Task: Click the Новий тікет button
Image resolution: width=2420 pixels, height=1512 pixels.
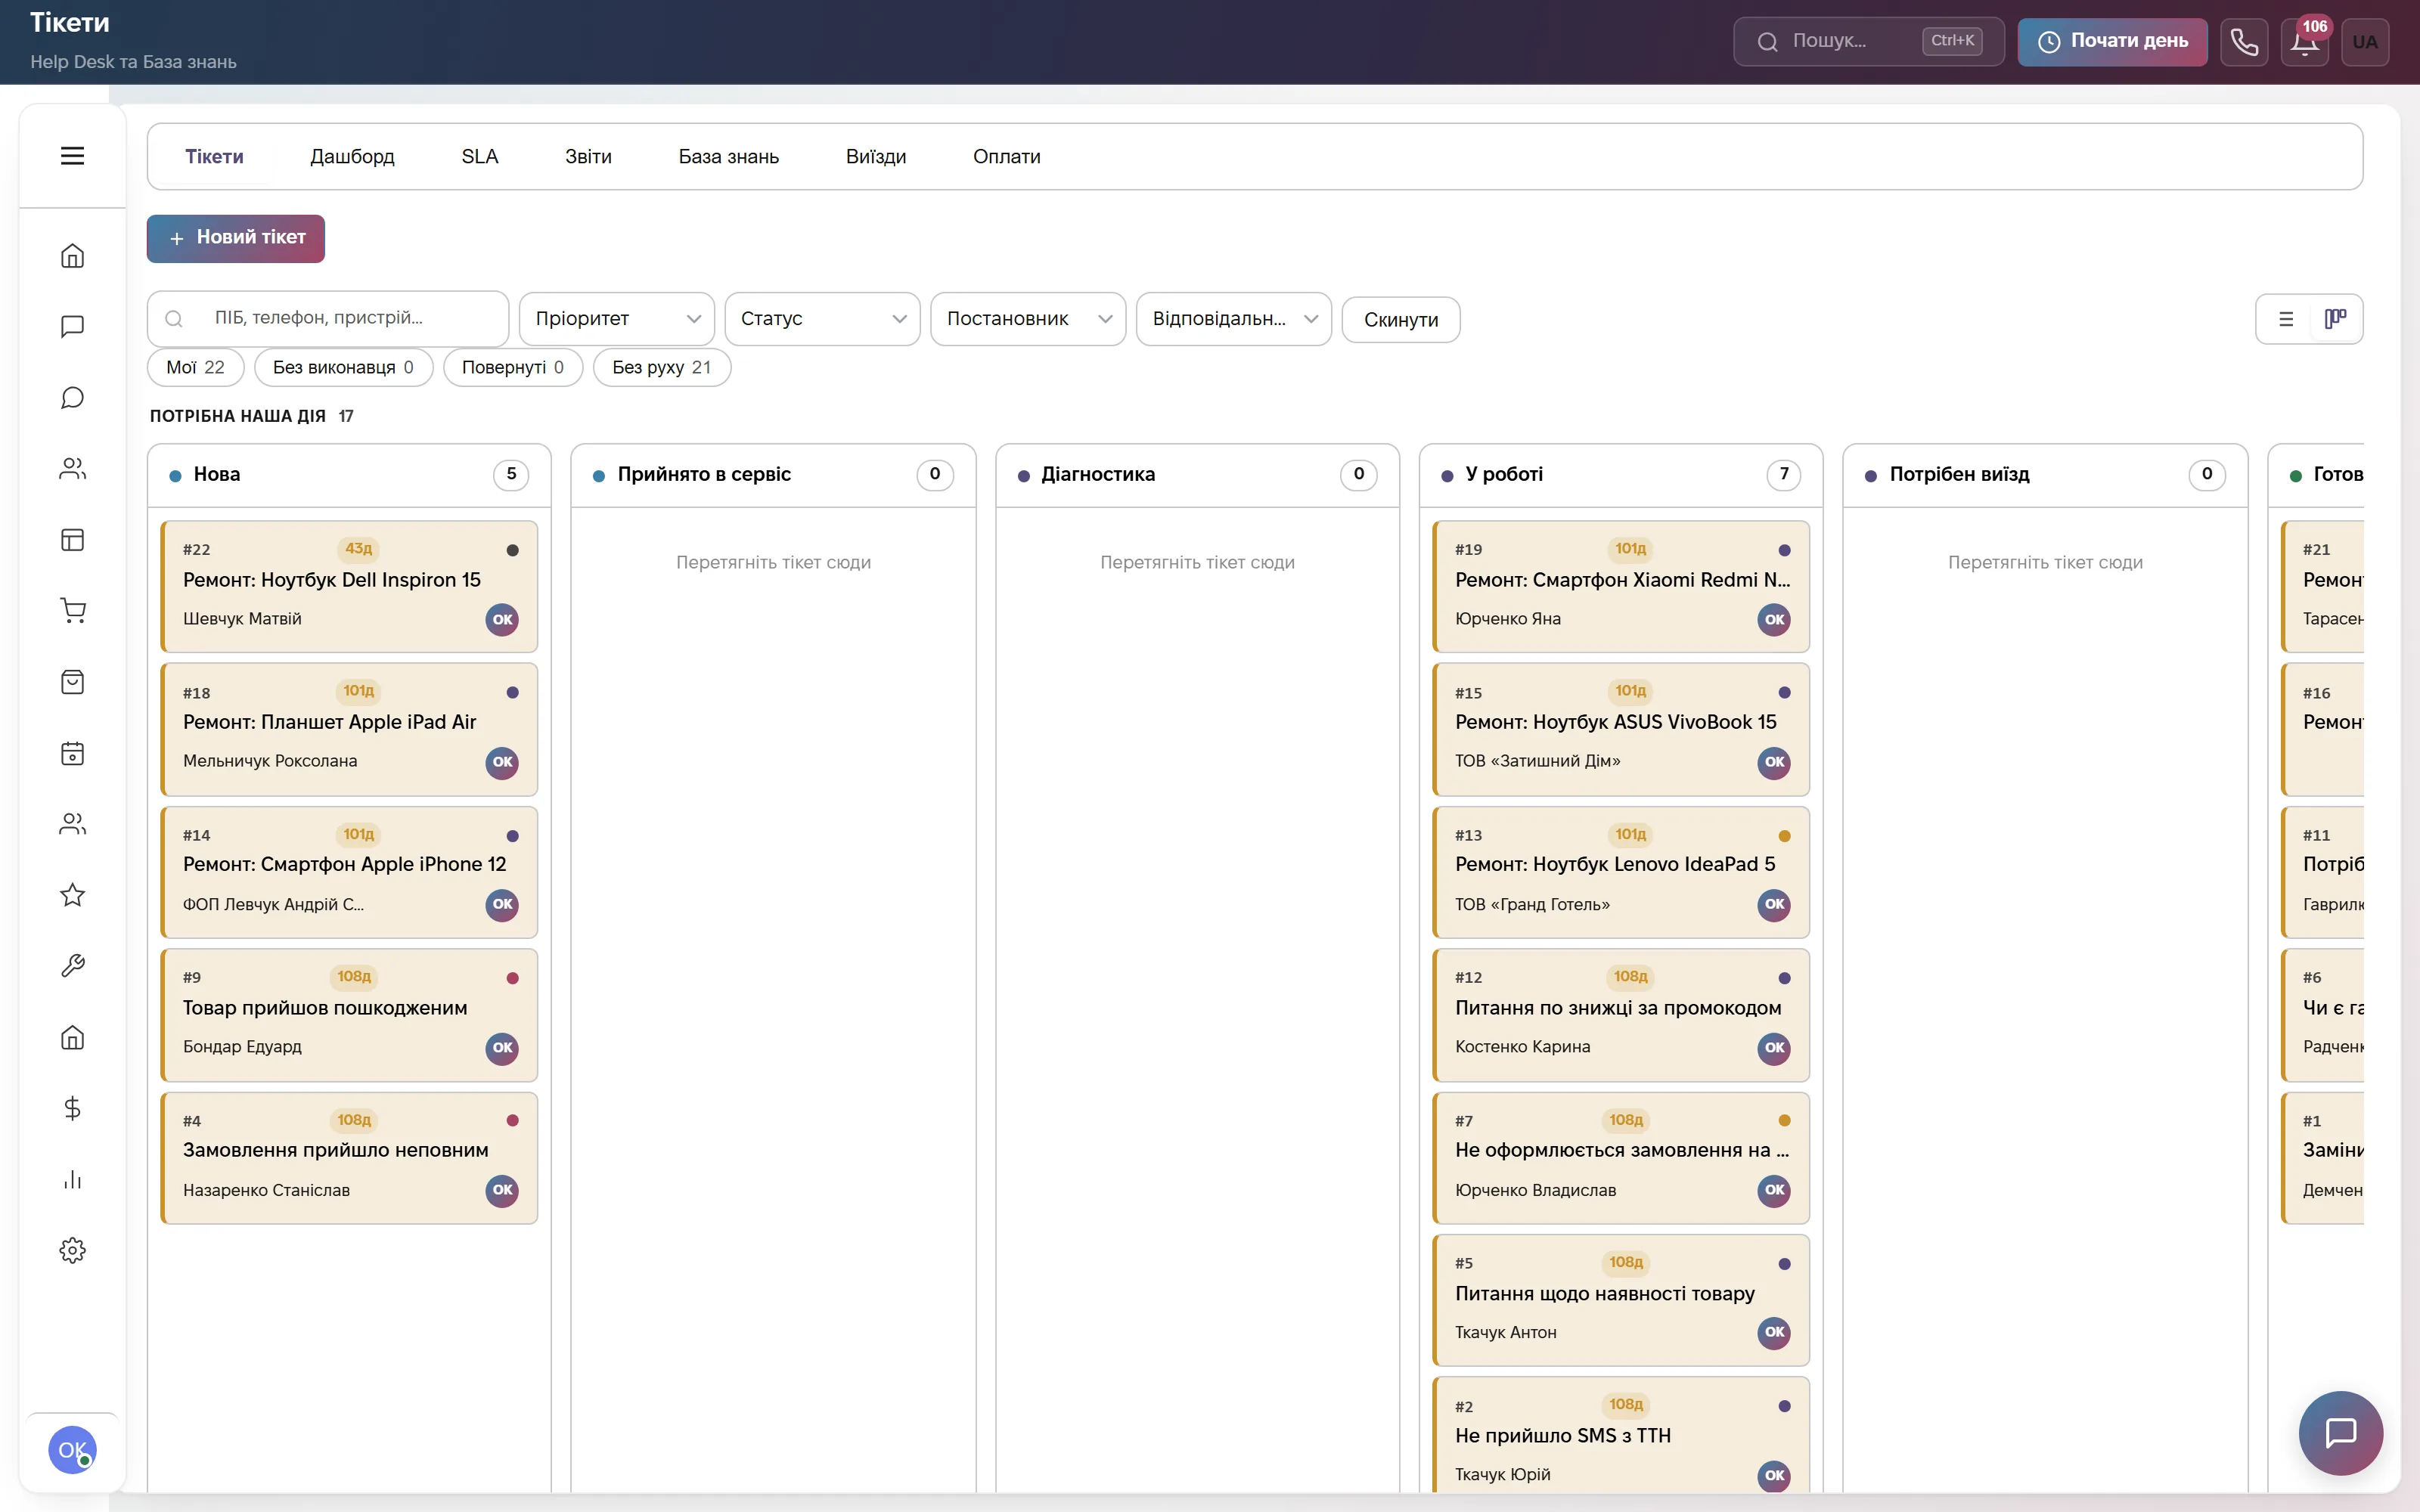Action: tap(236, 238)
